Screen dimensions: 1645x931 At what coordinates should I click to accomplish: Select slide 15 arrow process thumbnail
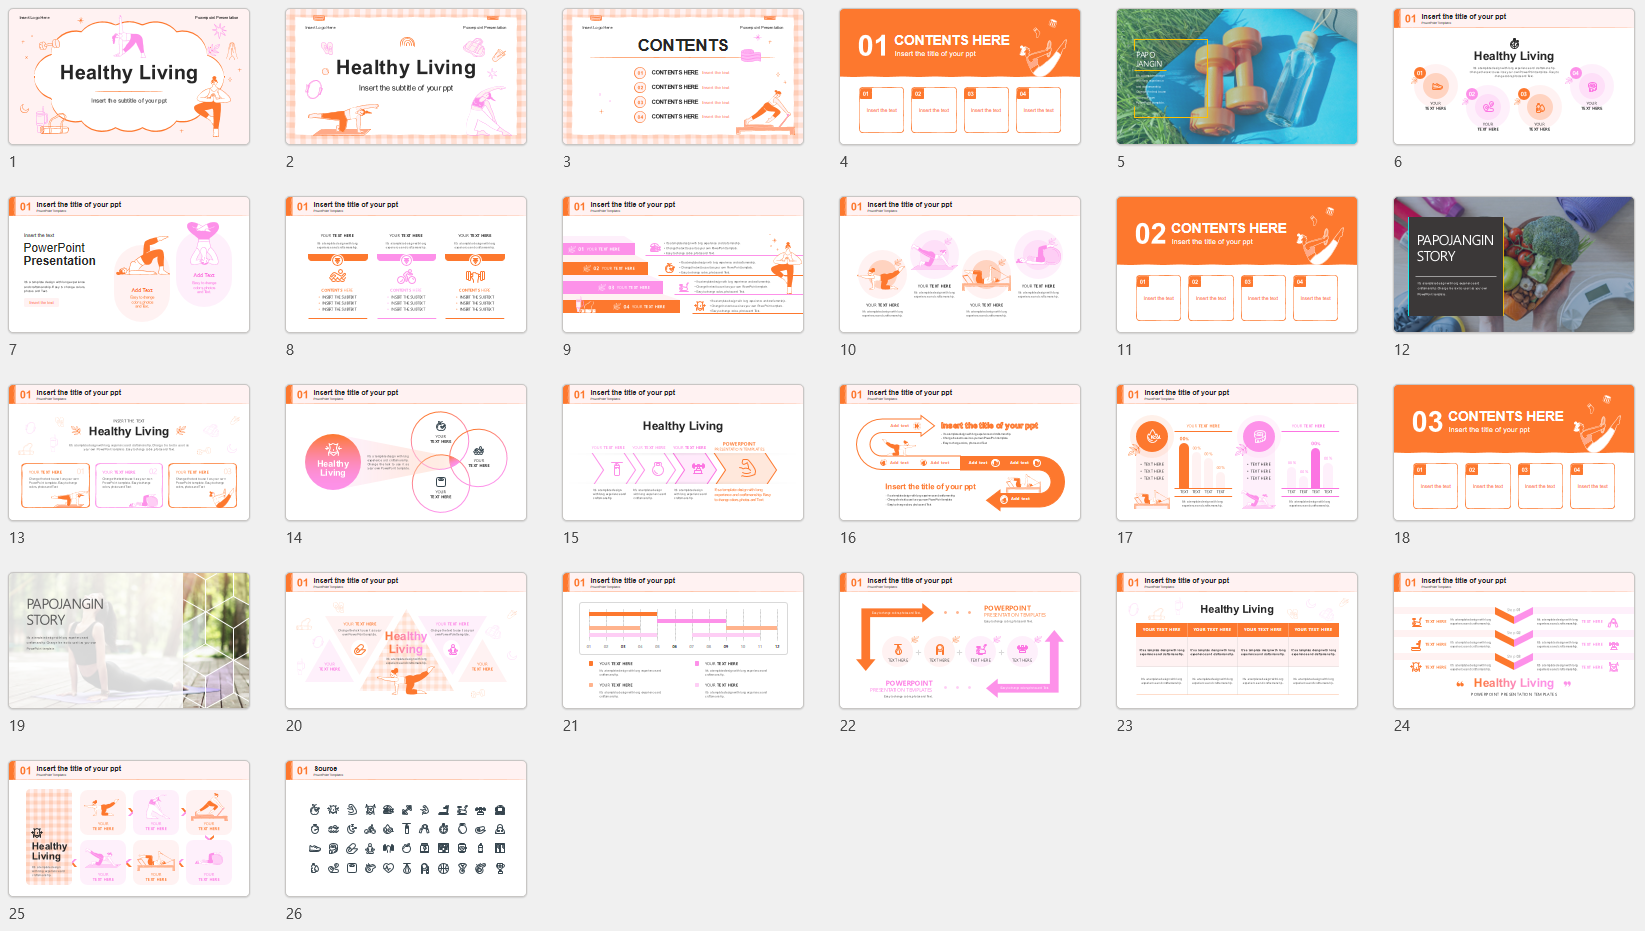pos(683,453)
